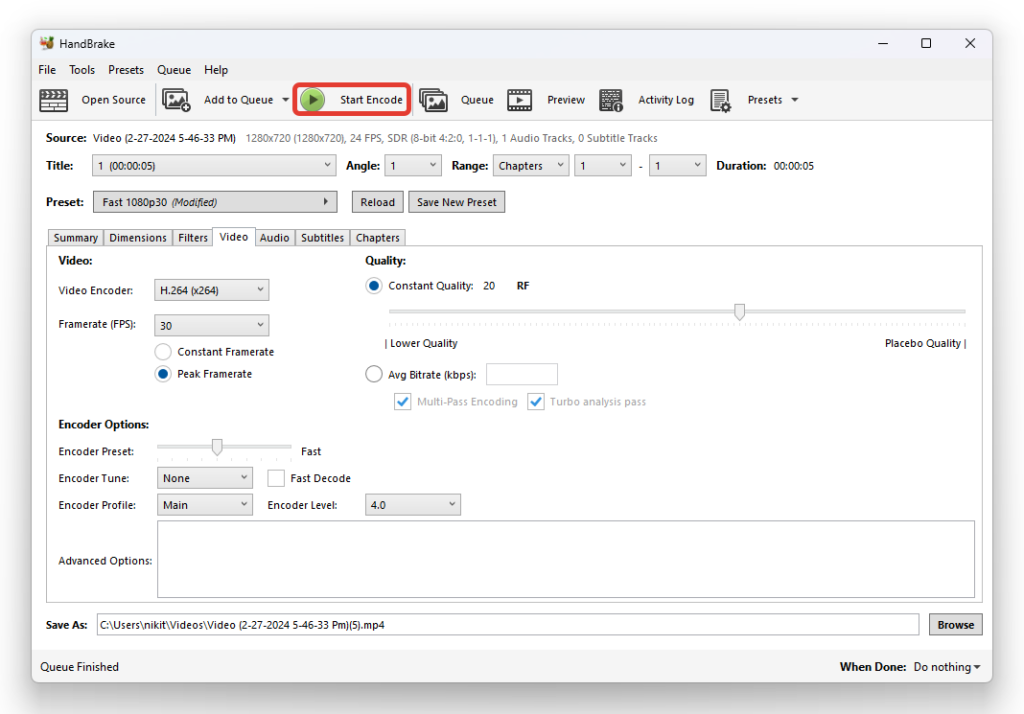Click the Preview filmstrip icon
Image resolution: width=1024 pixels, height=714 pixels.
tap(520, 100)
